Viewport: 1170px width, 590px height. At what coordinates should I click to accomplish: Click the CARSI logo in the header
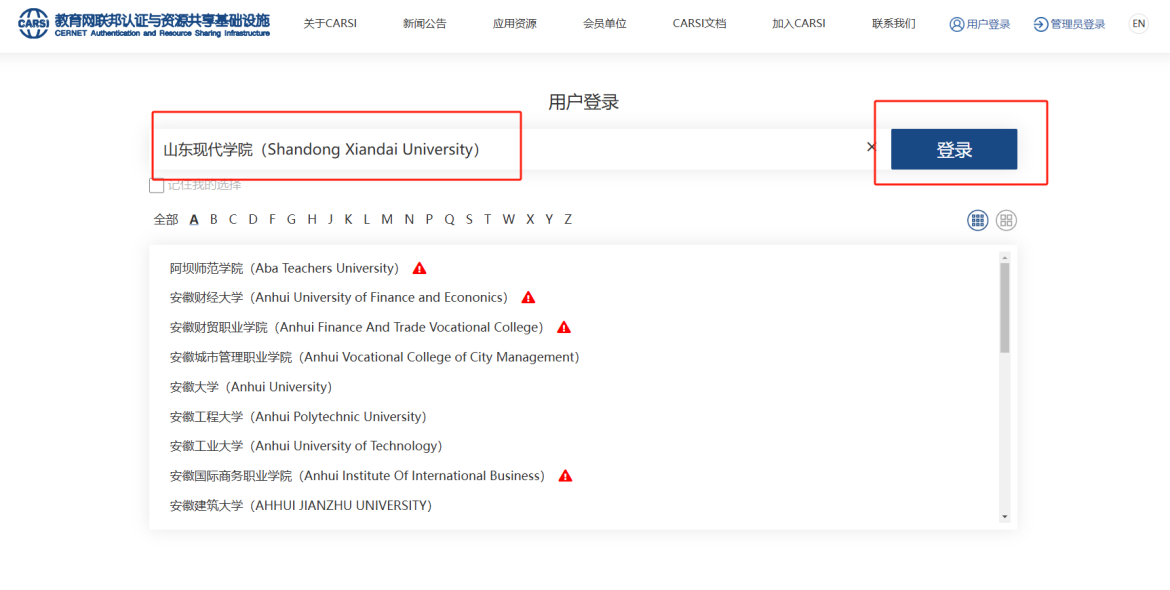(144, 25)
